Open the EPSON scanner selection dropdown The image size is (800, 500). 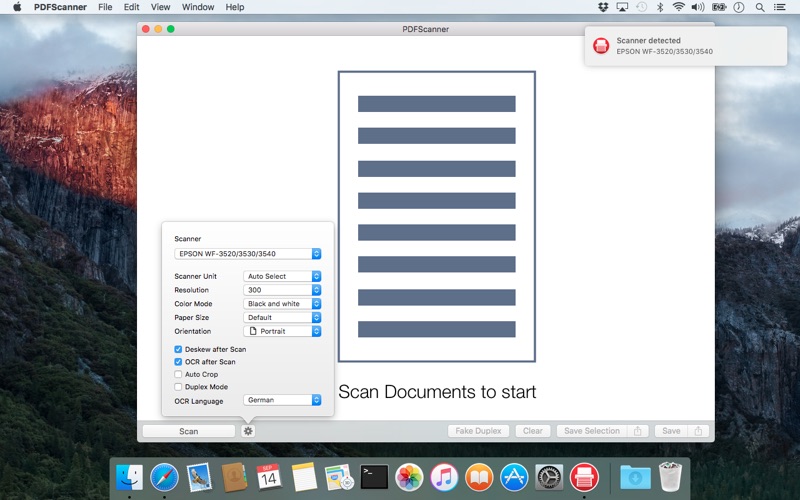point(247,254)
